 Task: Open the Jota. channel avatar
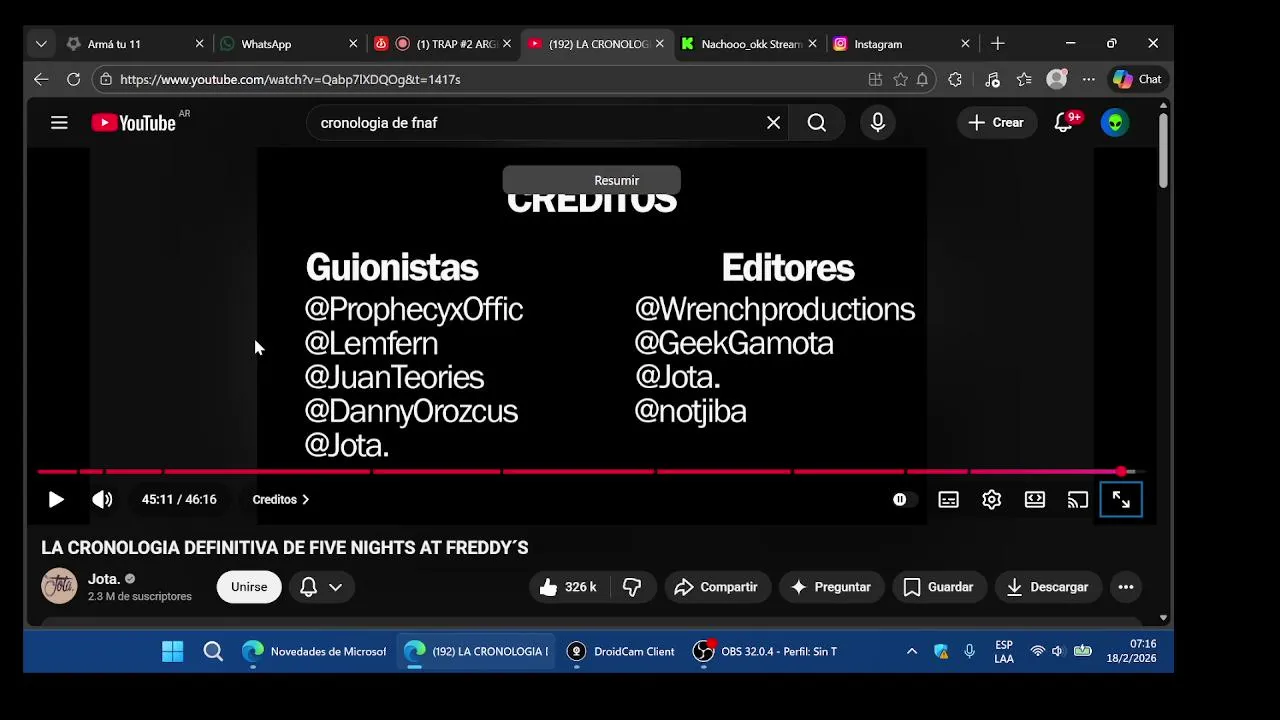coord(59,586)
